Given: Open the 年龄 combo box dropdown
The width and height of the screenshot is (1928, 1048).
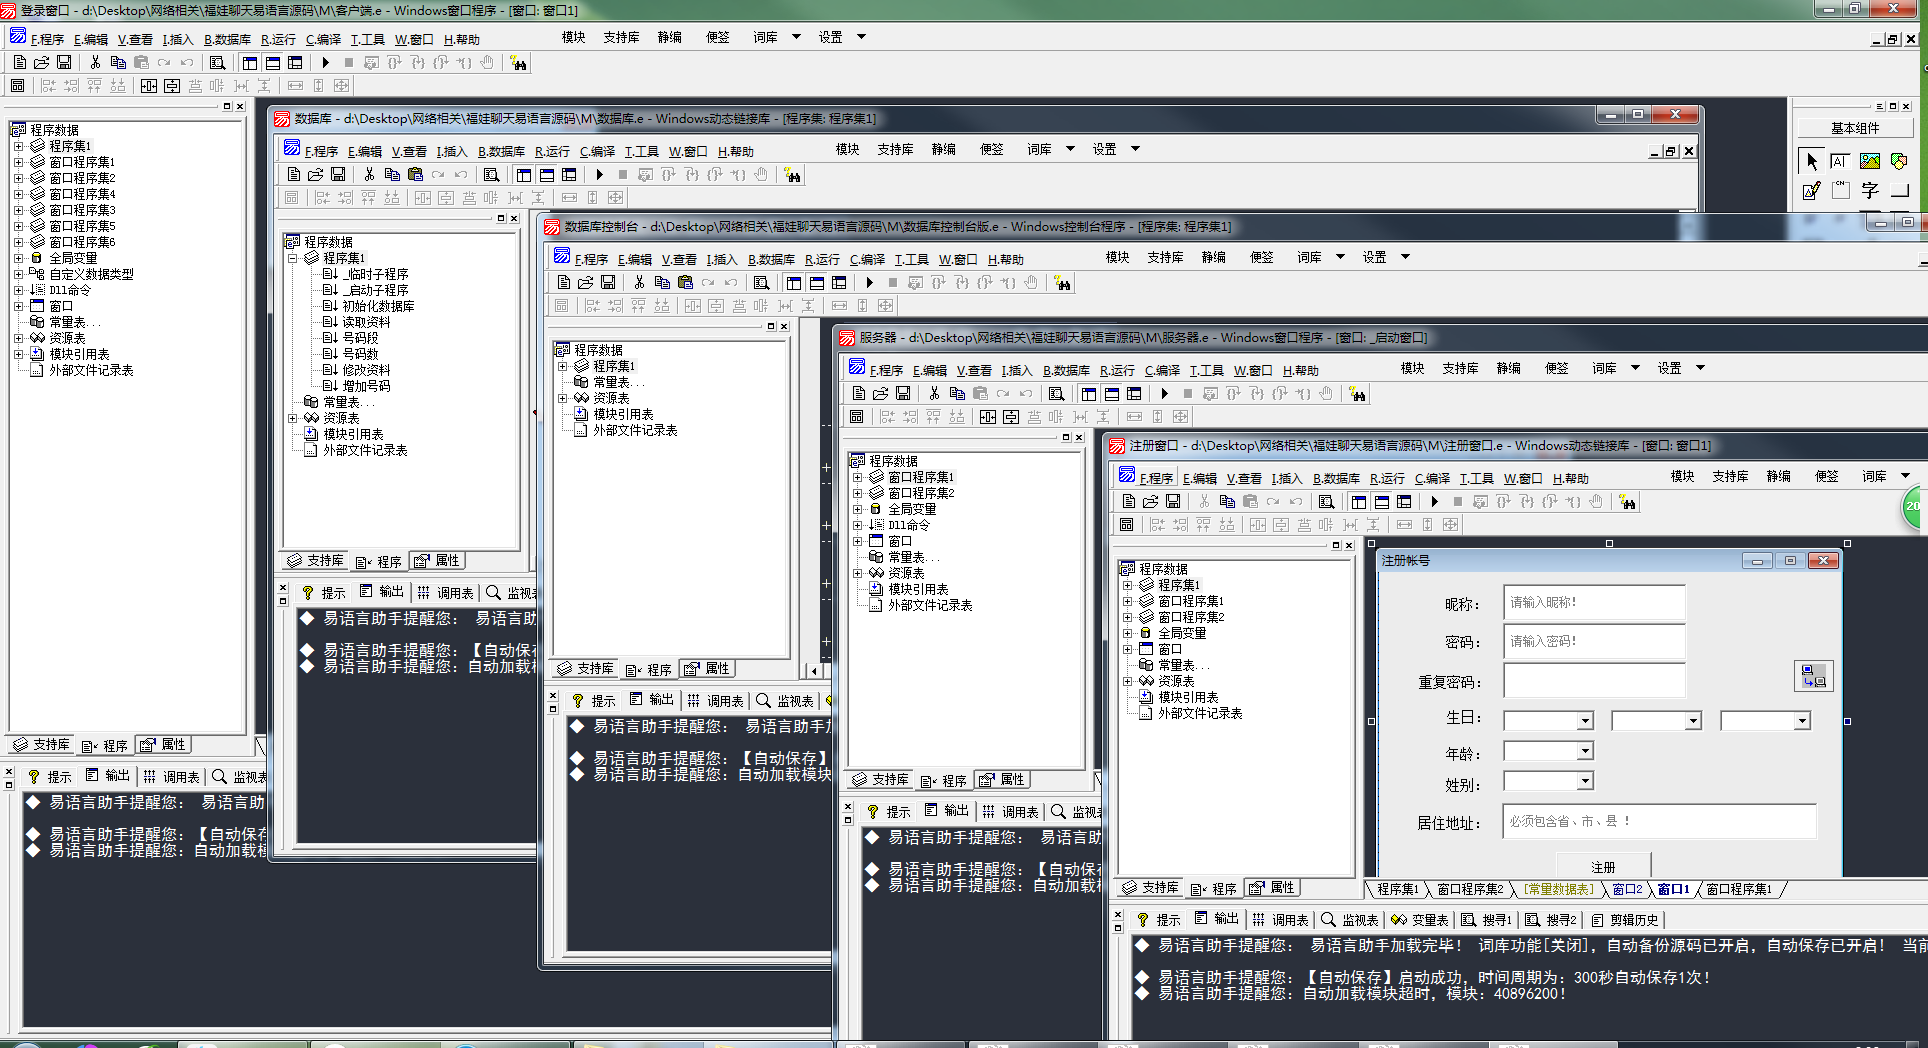Looking at the screenshot, I should coord(1585,751).
